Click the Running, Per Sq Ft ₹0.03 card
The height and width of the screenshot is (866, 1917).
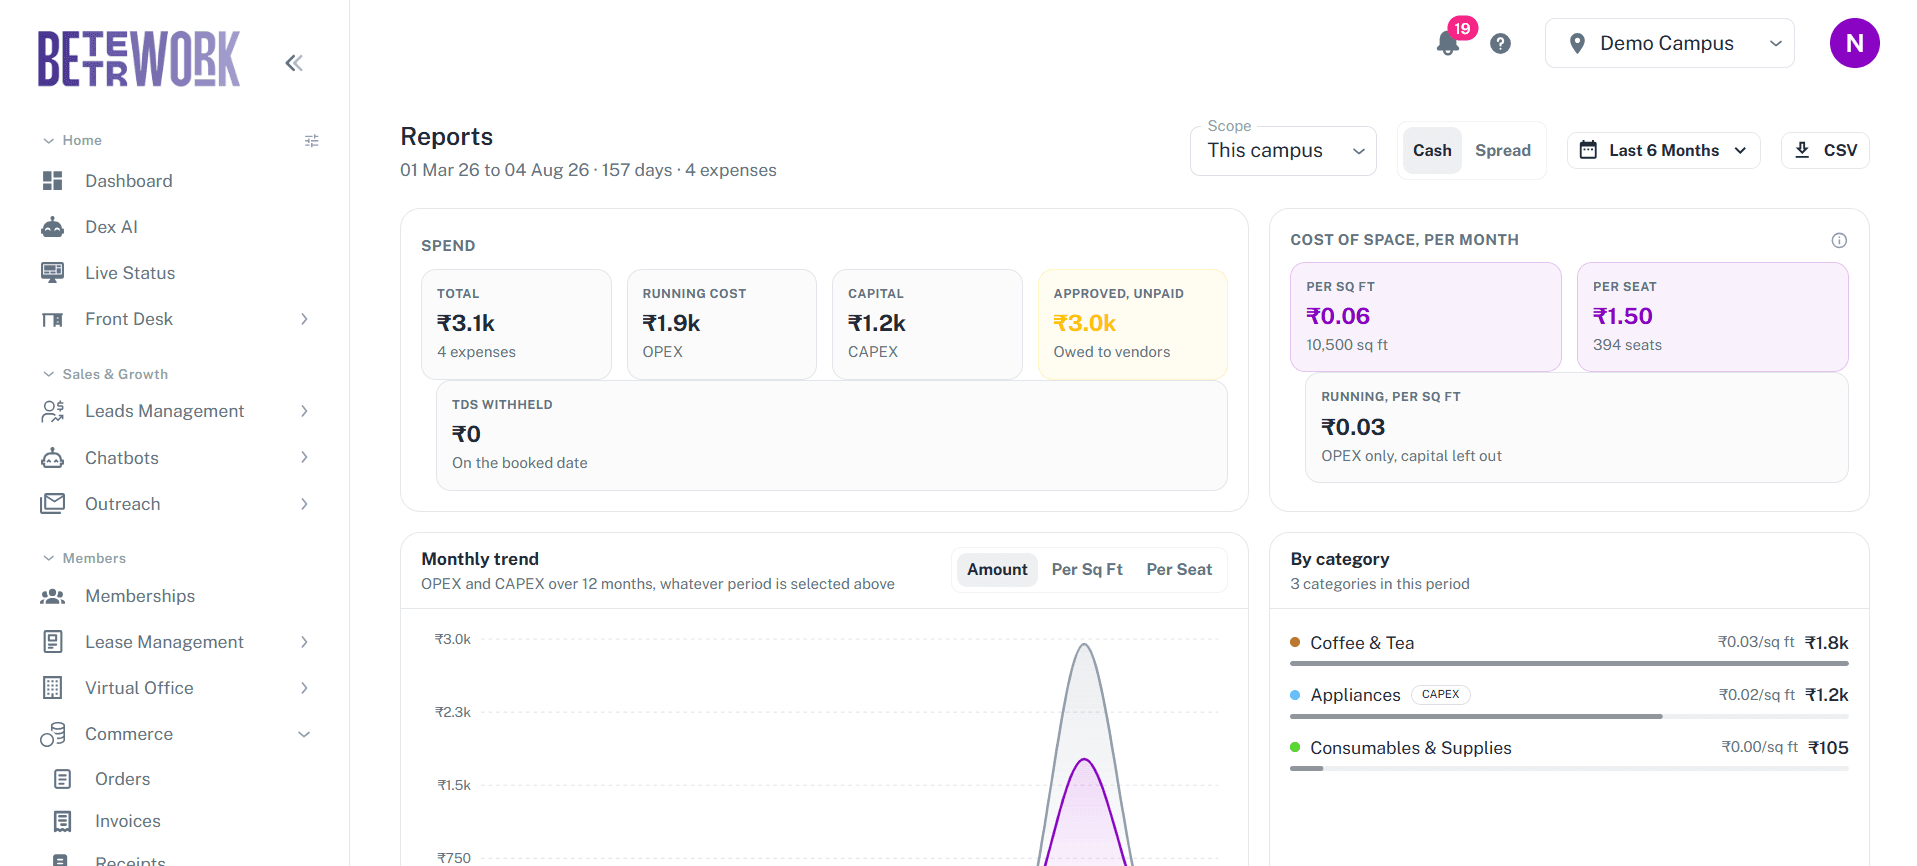tap(1577, 428)
